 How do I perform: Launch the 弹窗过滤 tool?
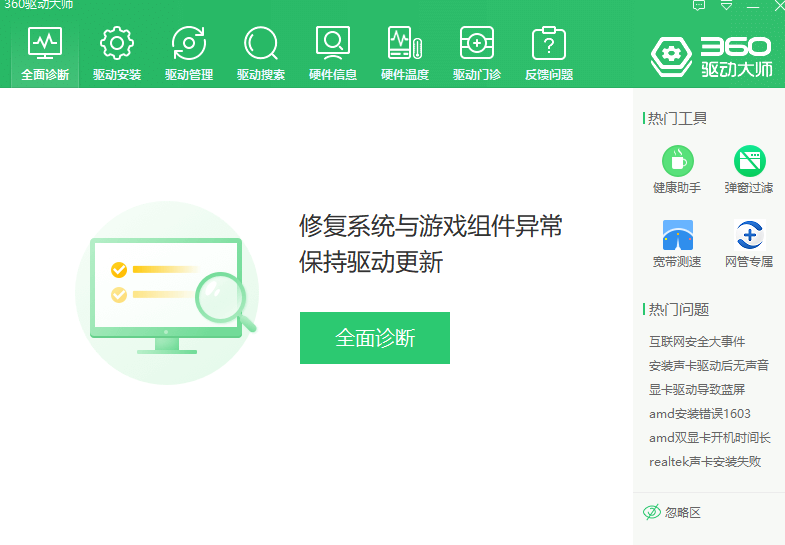click(x=749, y=161)
